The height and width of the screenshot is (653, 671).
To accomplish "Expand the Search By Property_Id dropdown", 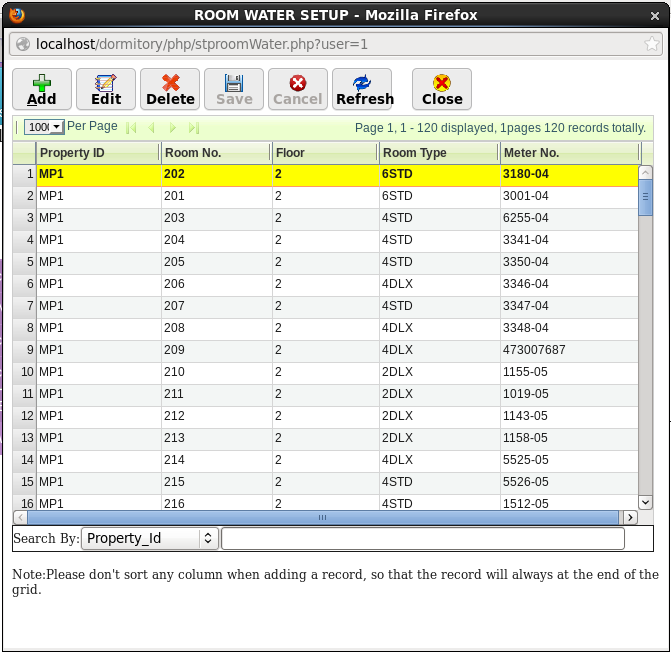I will (149, 538).
